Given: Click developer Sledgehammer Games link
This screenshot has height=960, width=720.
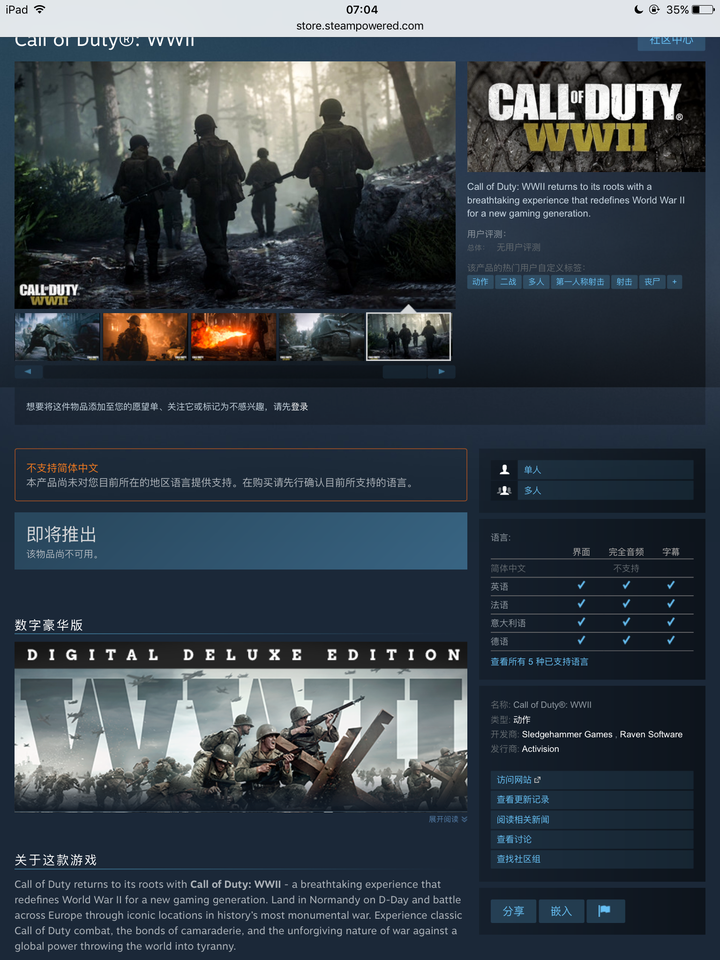Looking at the screenshot, I should coord(566,734).
